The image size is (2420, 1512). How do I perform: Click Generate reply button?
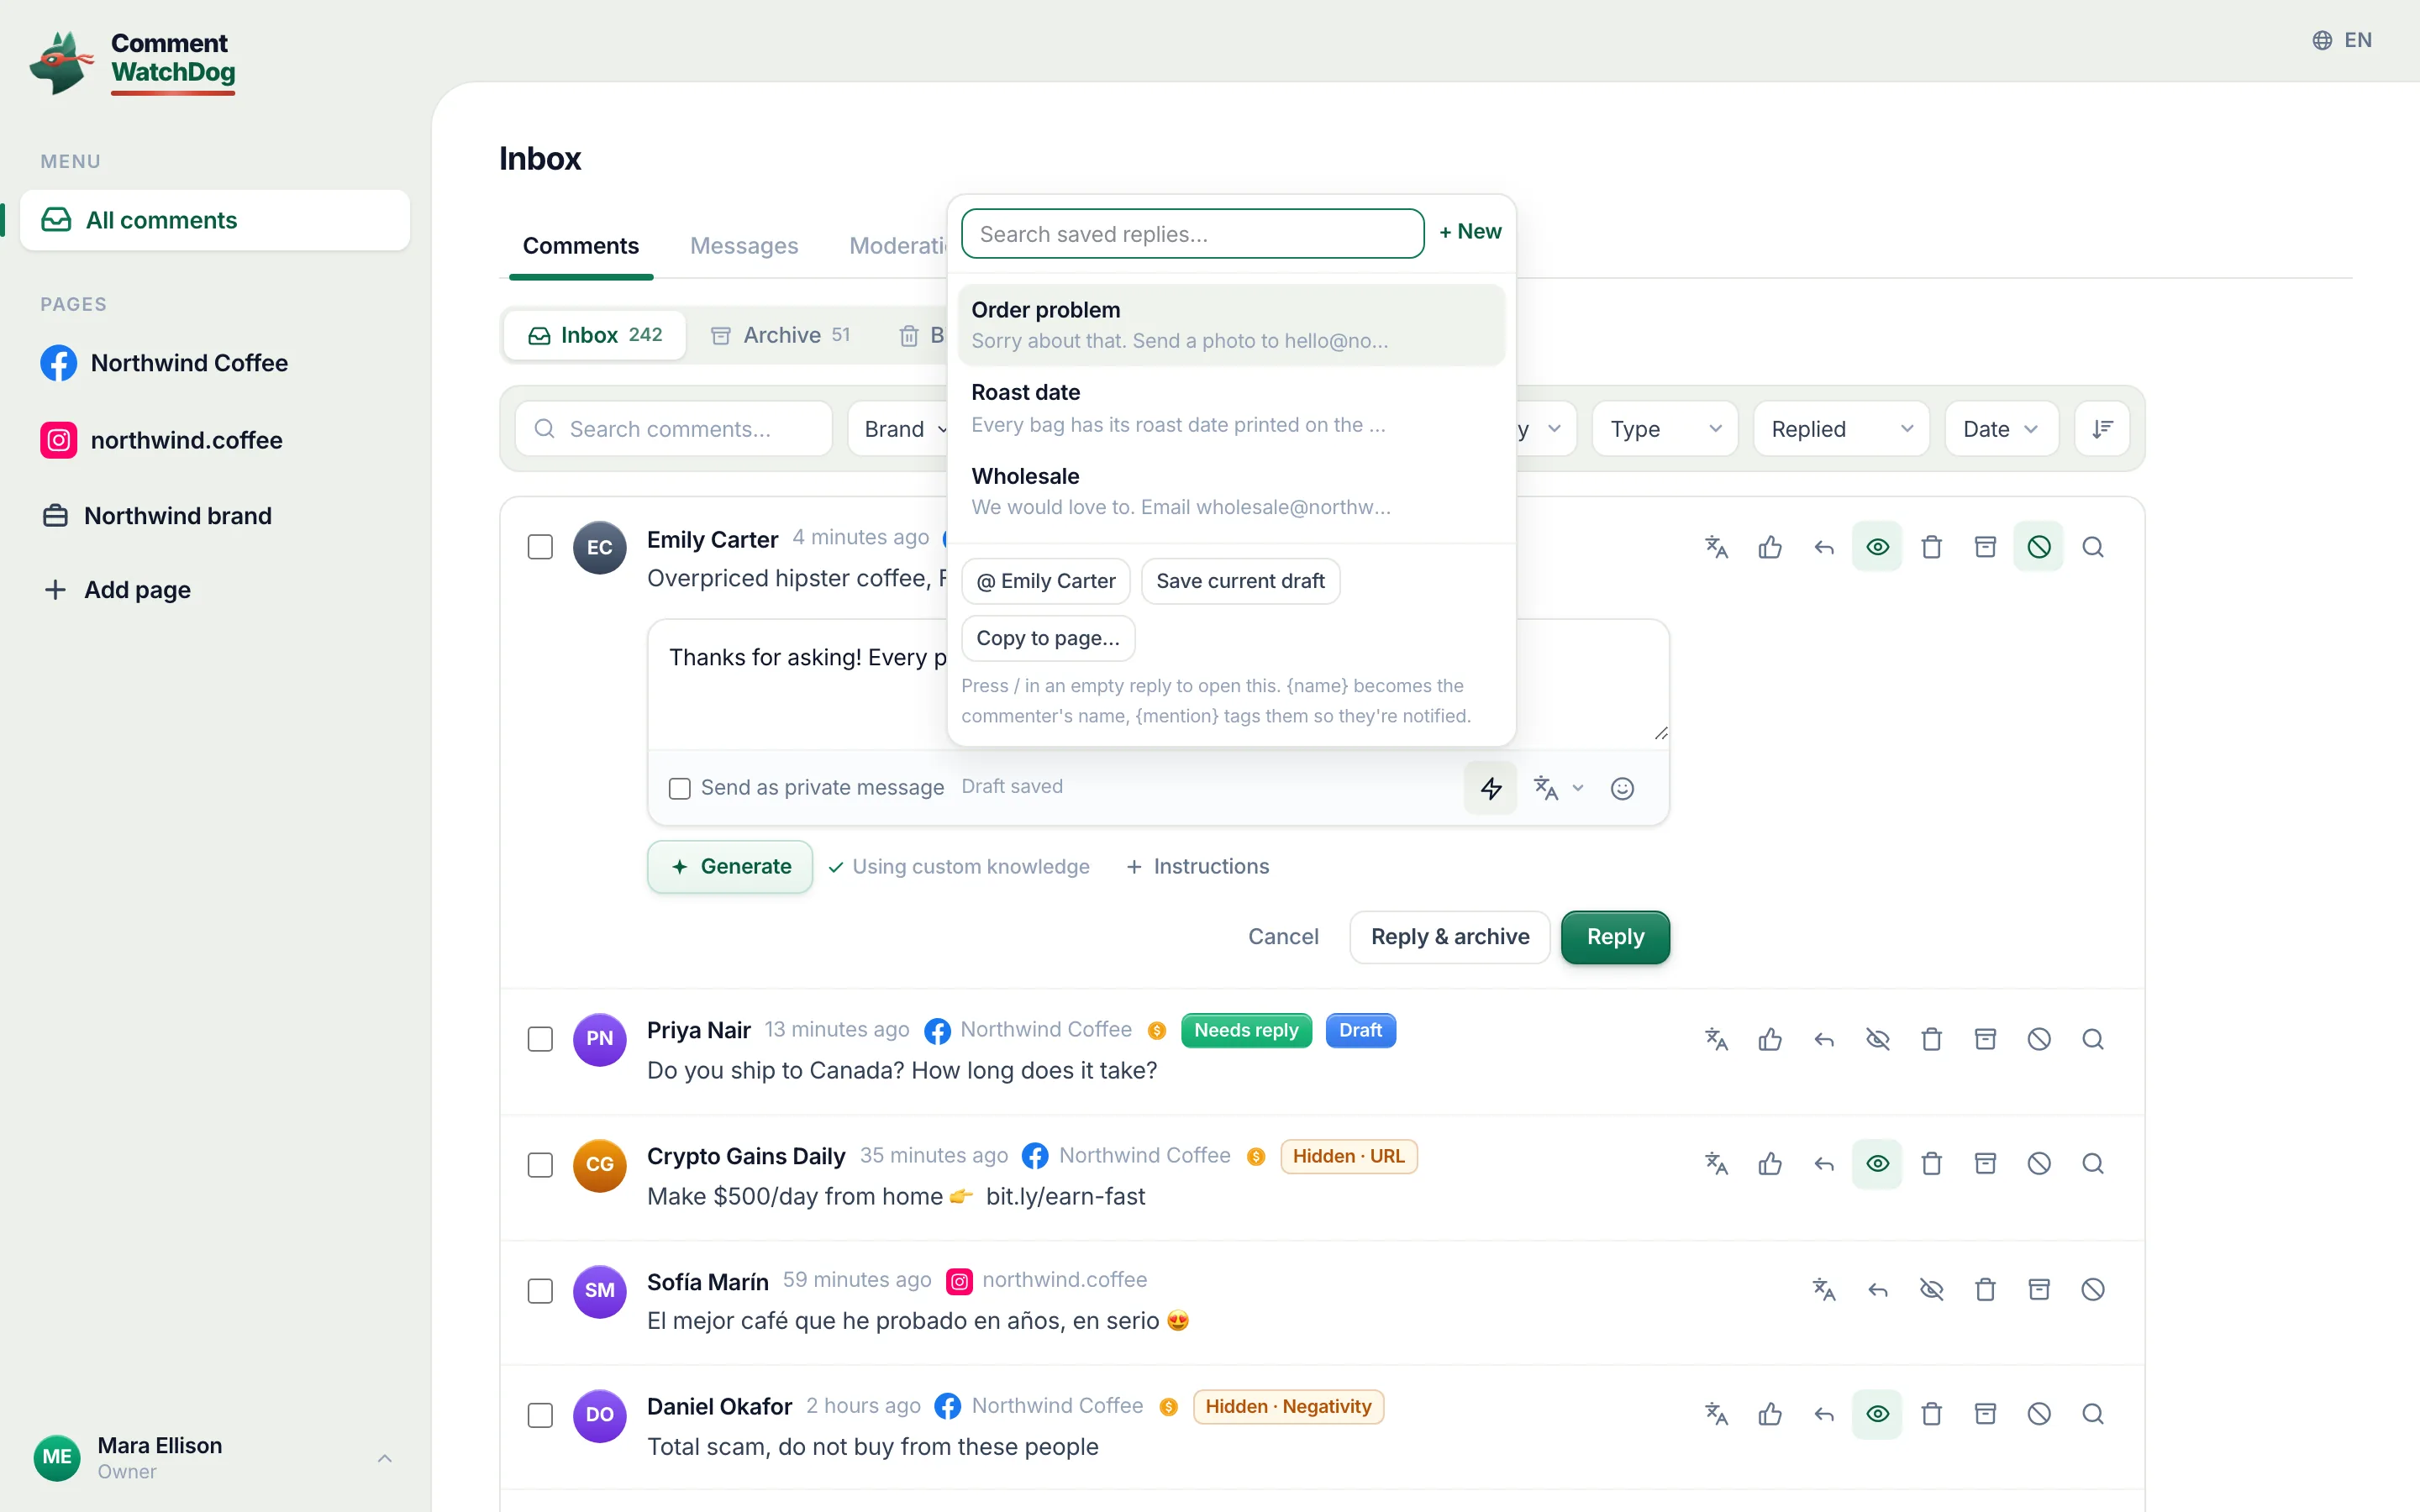(x=730, y=867)
